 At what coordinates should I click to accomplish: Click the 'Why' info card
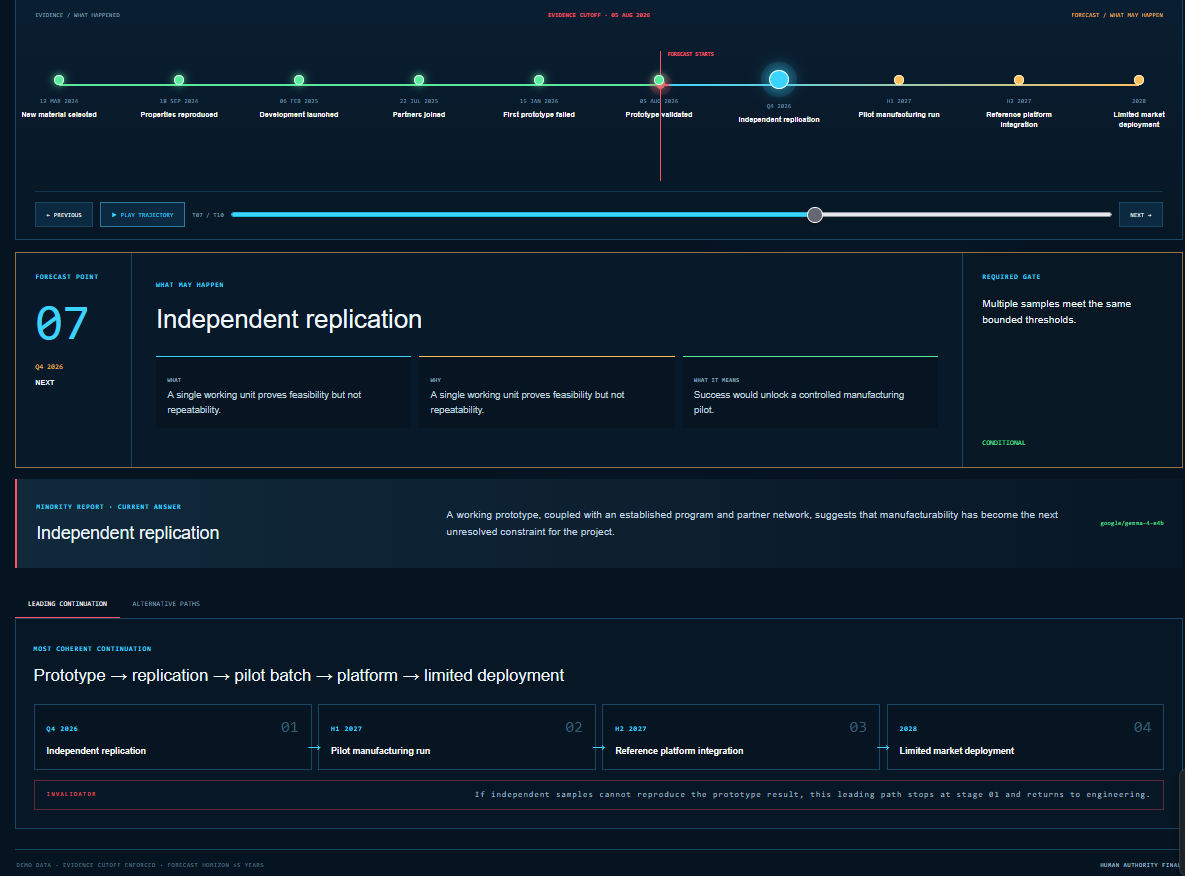pyautogui.click(x=546, y=392)
